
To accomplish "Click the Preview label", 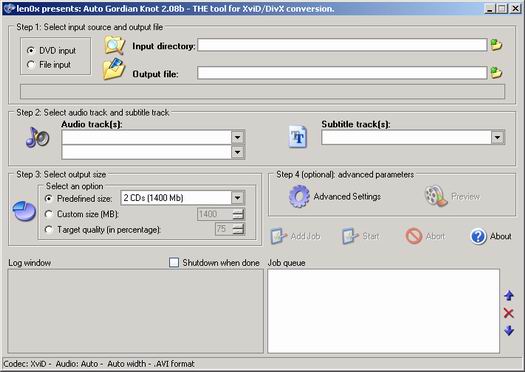I will [x=465, y=197].
